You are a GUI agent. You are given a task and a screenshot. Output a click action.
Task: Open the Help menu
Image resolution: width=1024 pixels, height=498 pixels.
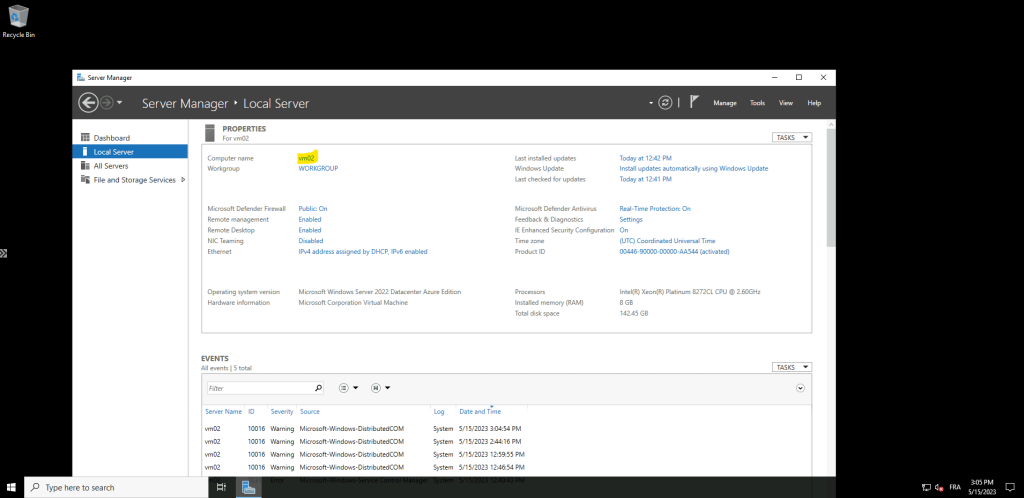[x=814, y=103]
